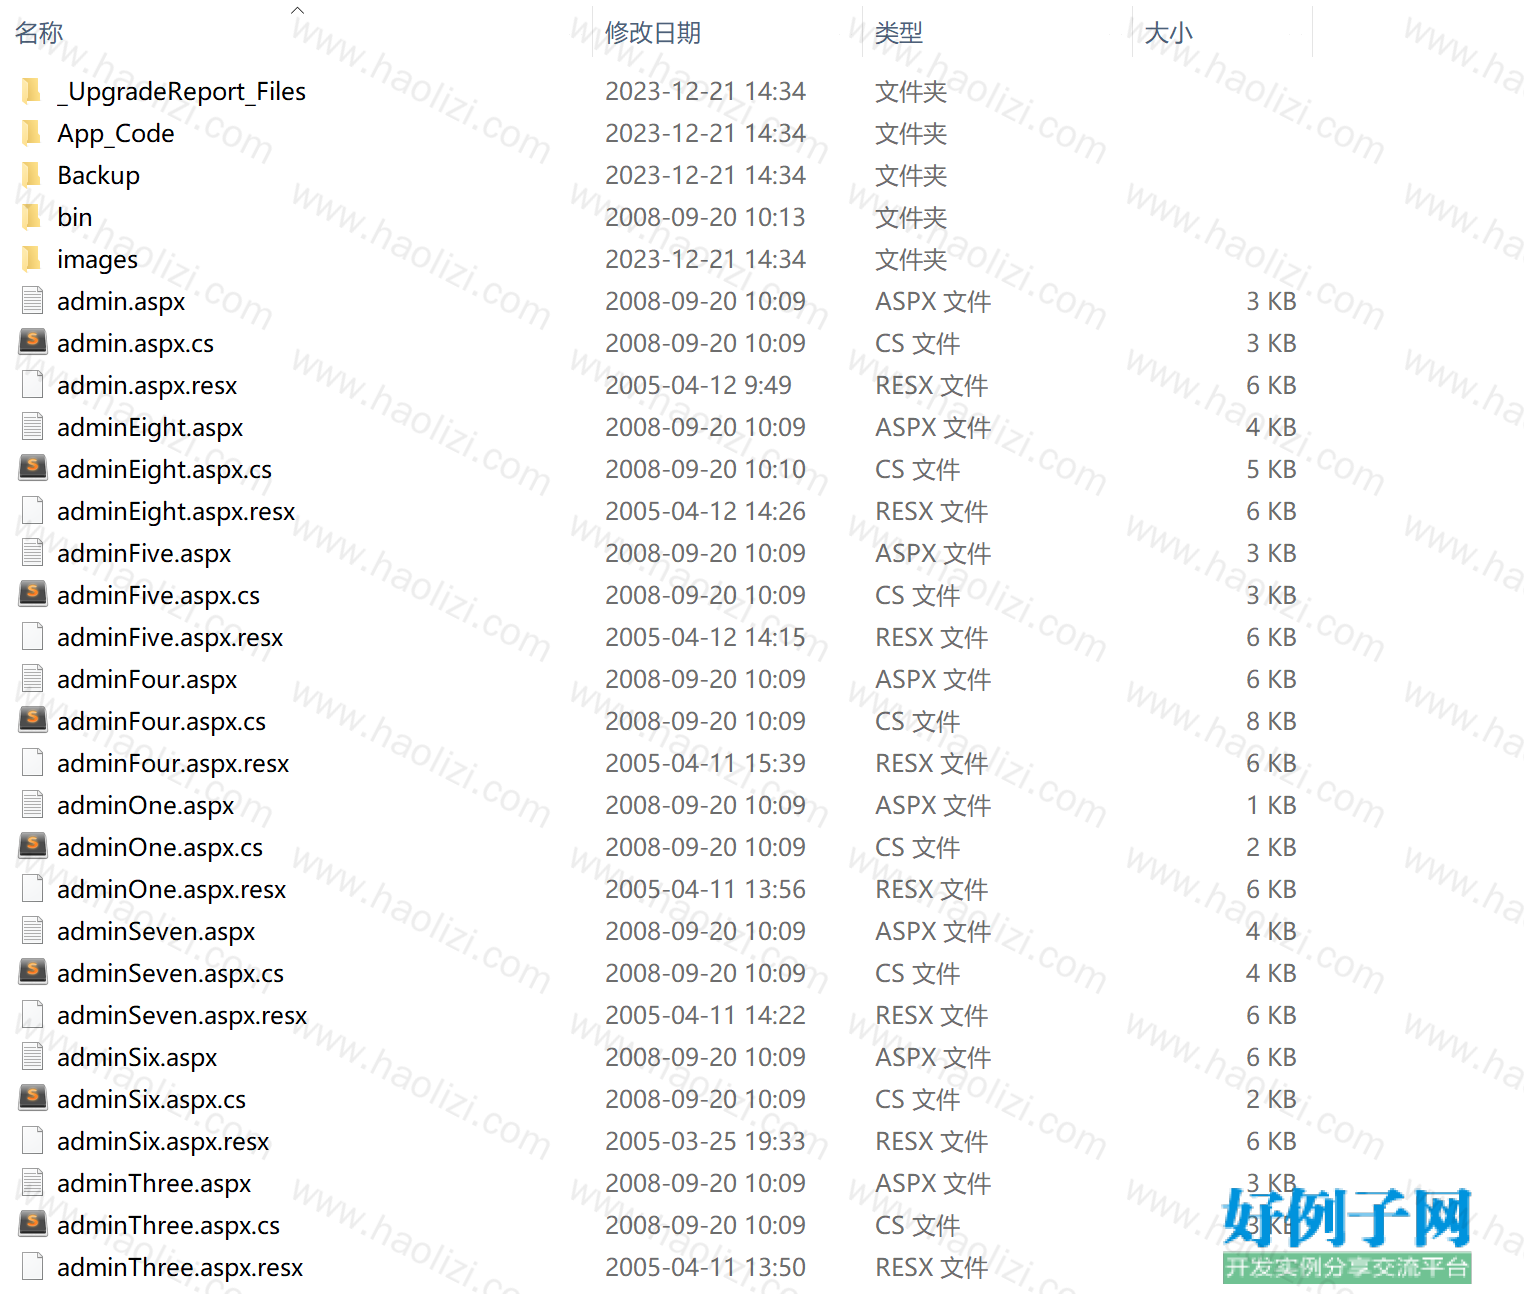Image resolution: width=1524 pixels, height=1294 pixels.
Task: Select the admin.aspx.cs file icon
Action: pyautogui.click(x=33, y=342)
